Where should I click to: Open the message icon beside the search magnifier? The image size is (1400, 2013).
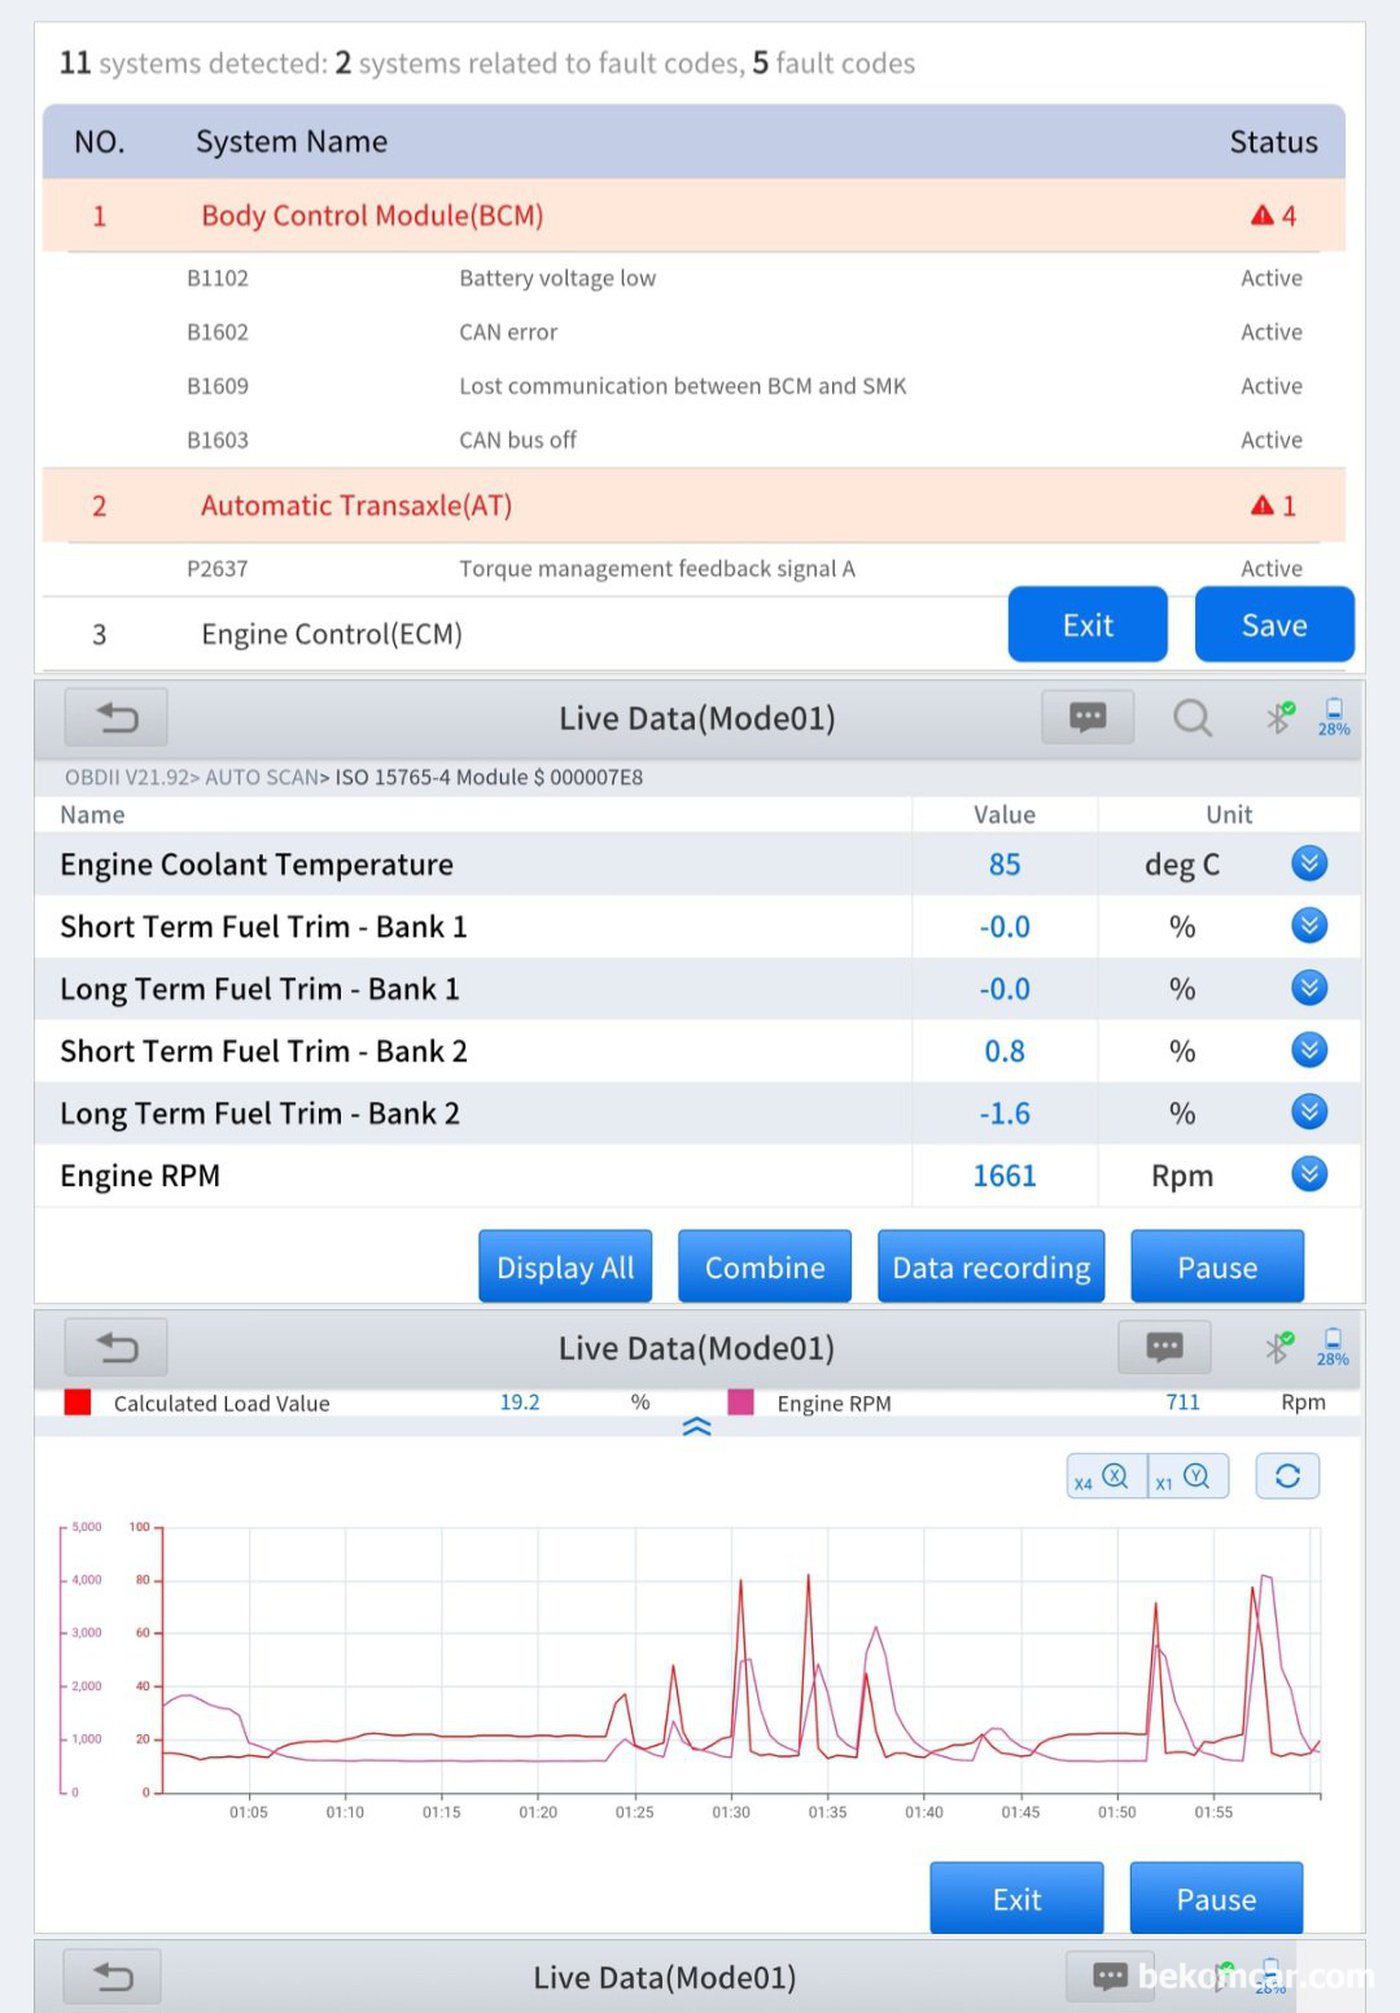pyautogui.click(x=1087, y=717)
